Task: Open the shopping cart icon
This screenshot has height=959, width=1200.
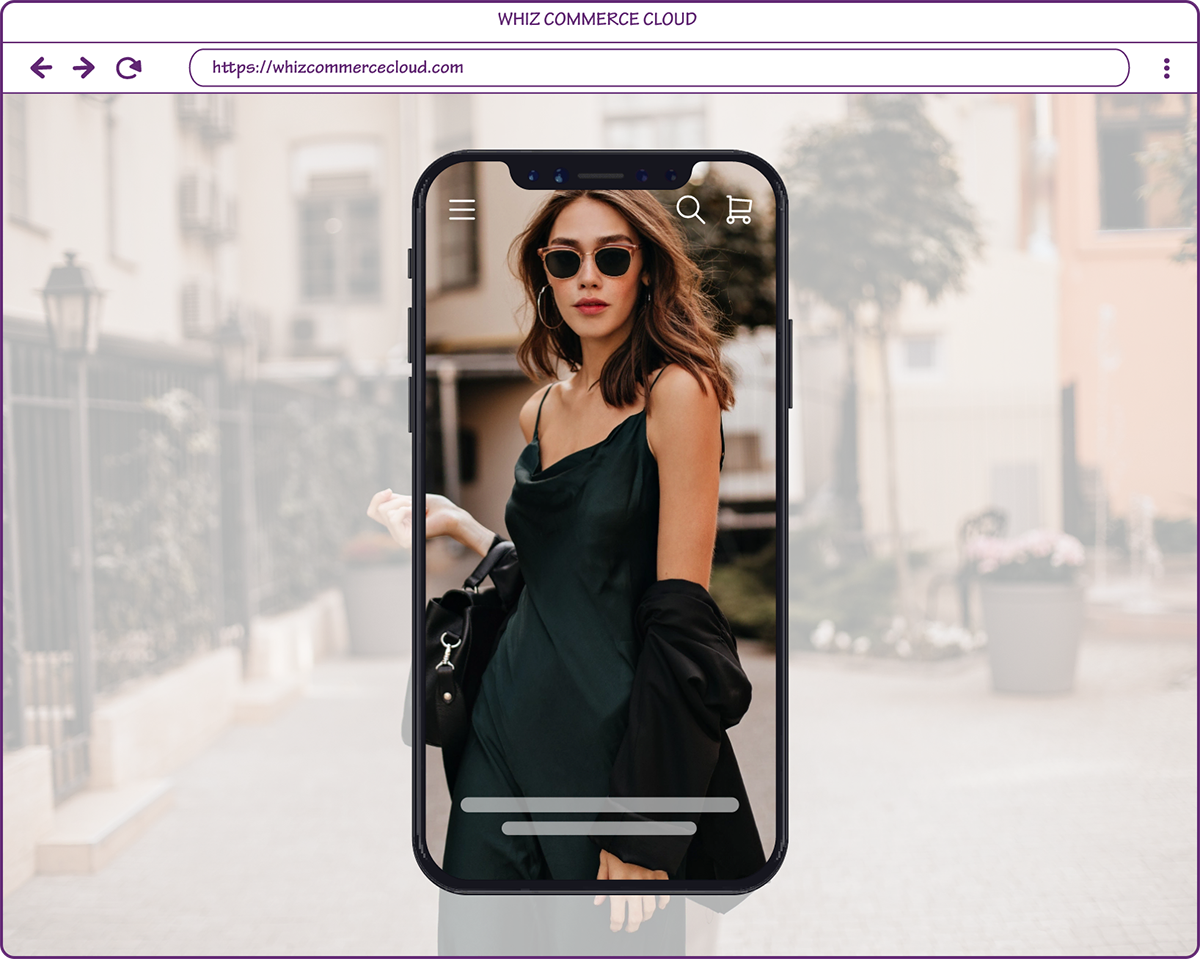Action: point(739,210)
